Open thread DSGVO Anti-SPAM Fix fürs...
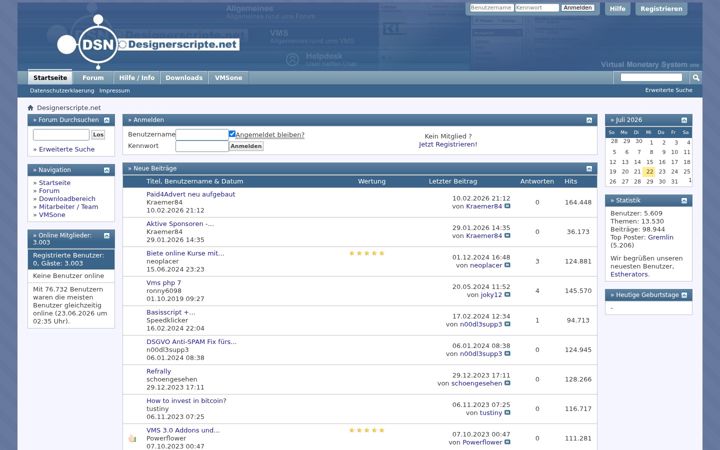Image resolution: width=720 pixels, height=450 pixels. click(x=191, y=342)
